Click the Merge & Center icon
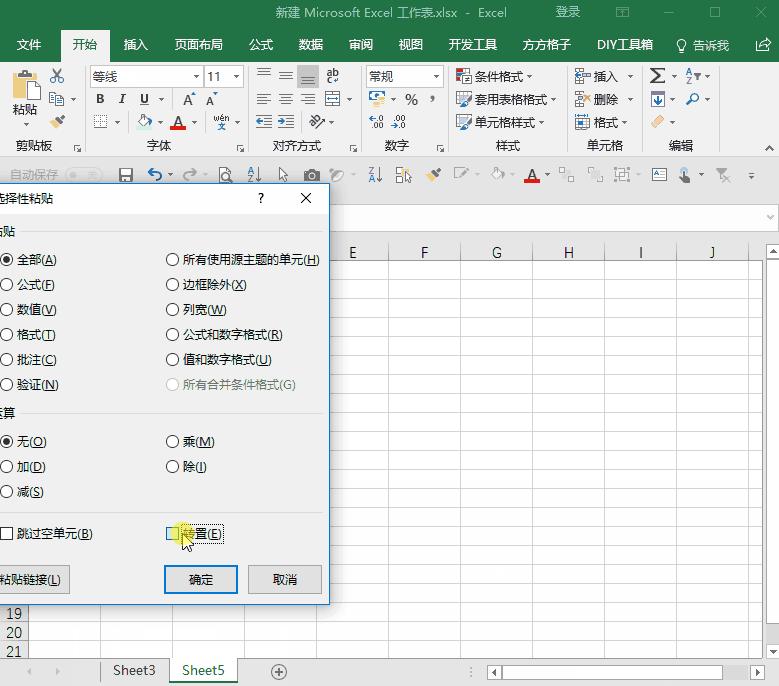The image size is (779, 686). coord(332,99)
